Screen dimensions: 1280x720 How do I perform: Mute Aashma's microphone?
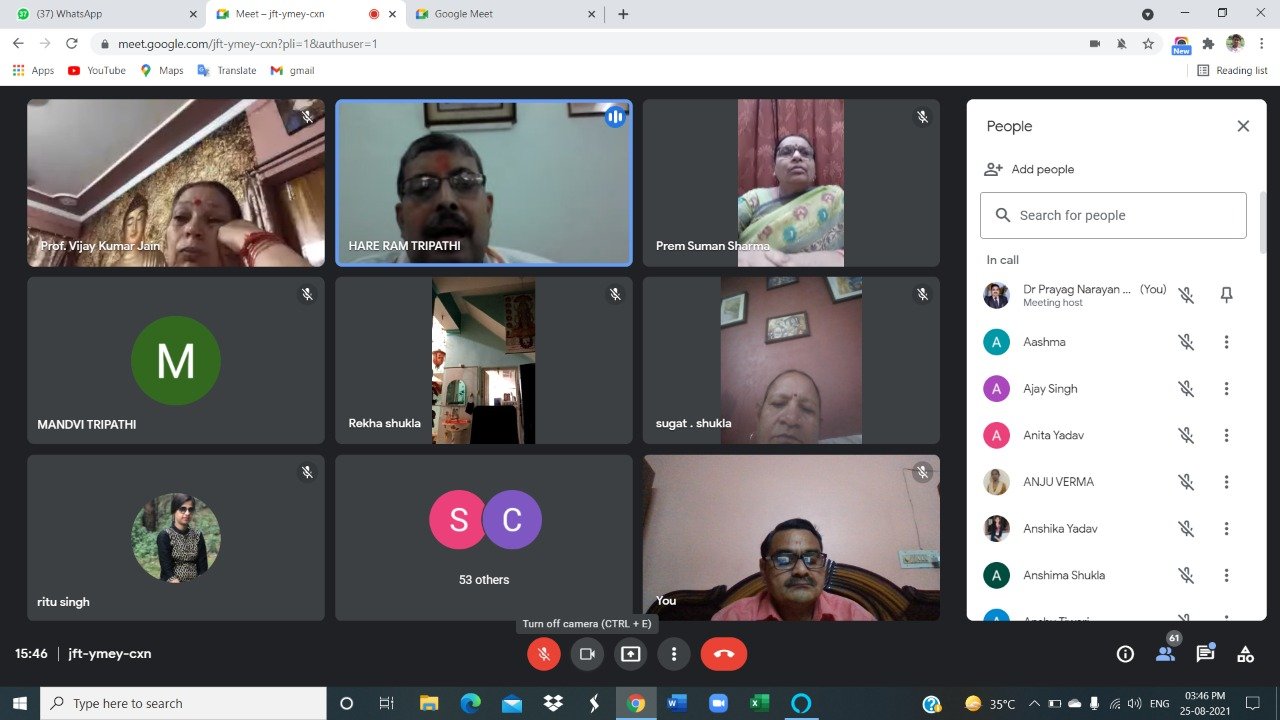(x=1186, y=342)
